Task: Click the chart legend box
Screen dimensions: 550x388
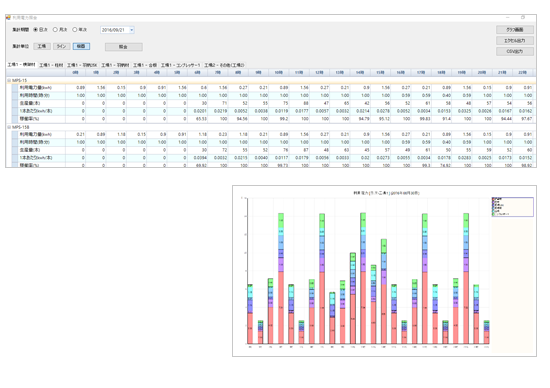Action: click(512, 207)
